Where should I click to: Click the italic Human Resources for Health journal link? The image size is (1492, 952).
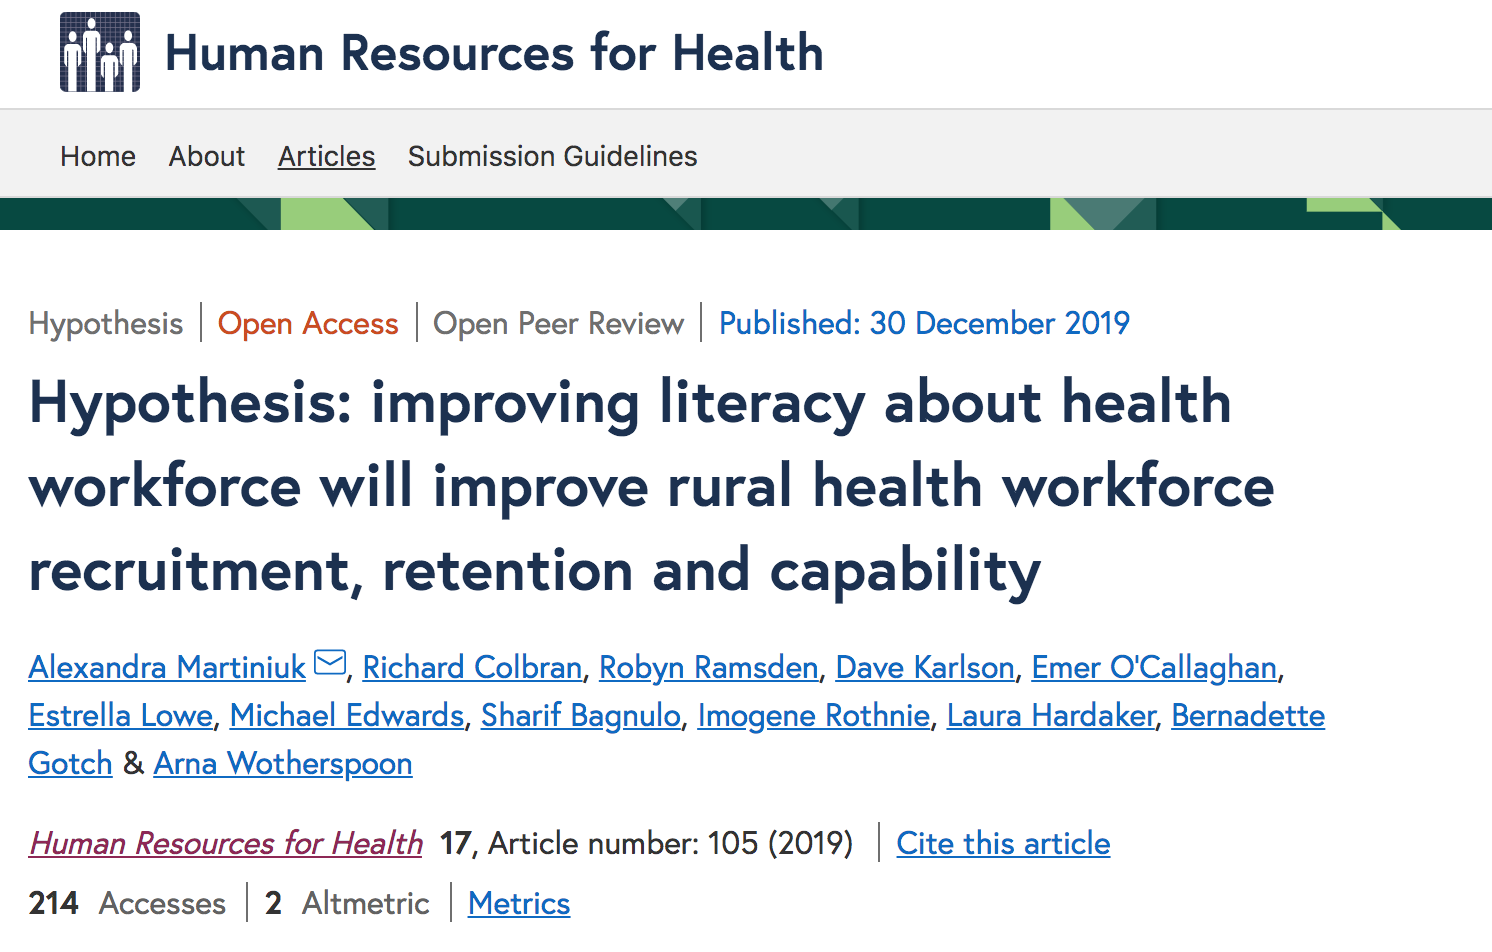click(226, 843)
